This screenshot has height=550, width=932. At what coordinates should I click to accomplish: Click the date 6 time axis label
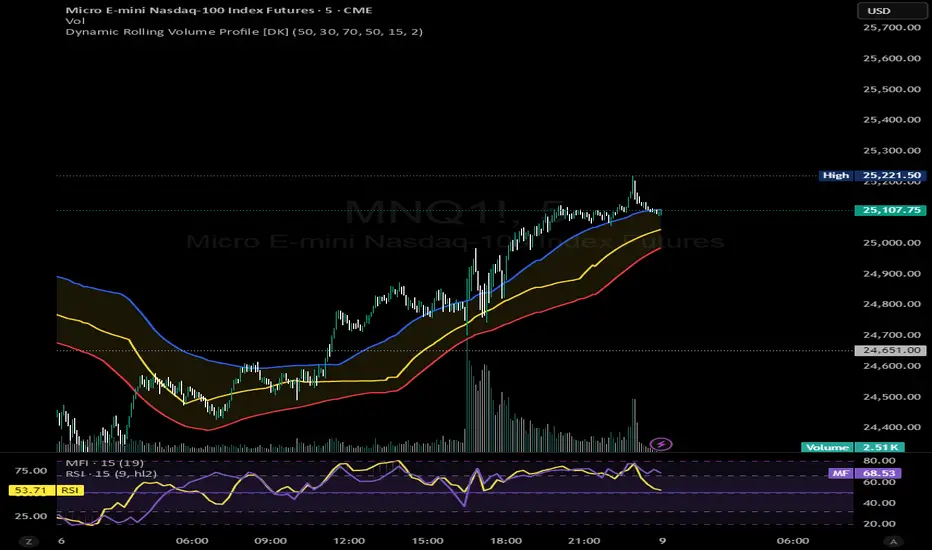(x=61, y=541)
